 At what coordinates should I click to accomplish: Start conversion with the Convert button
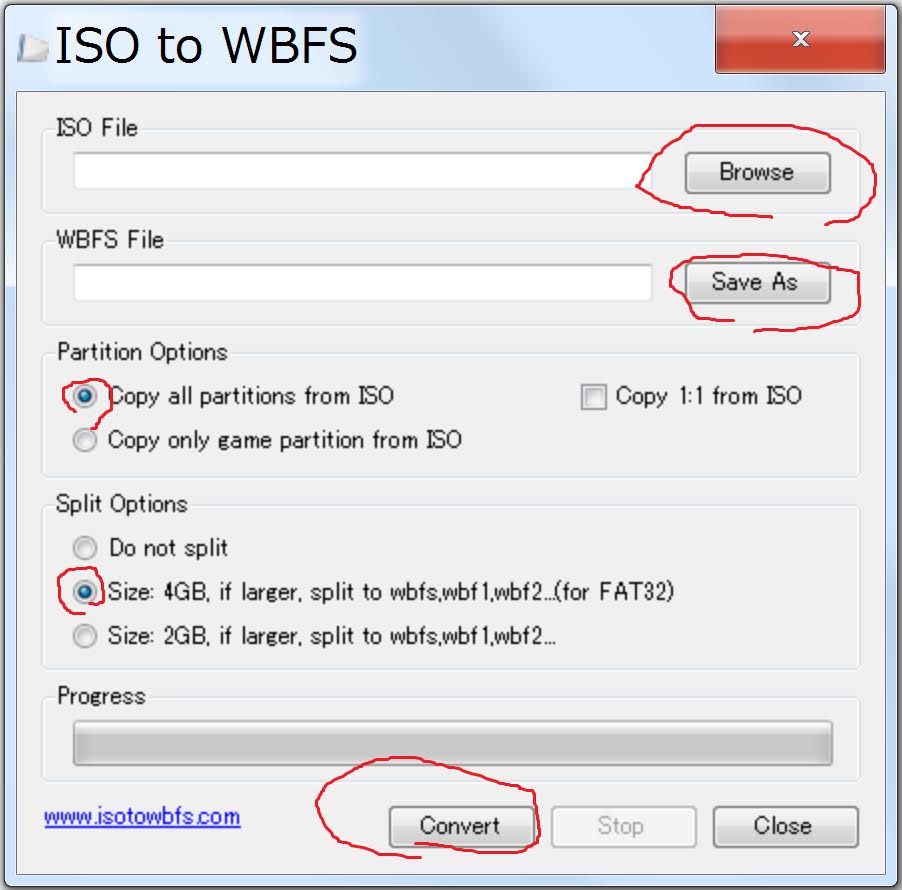pyautogui.click(x=461, y=826)
